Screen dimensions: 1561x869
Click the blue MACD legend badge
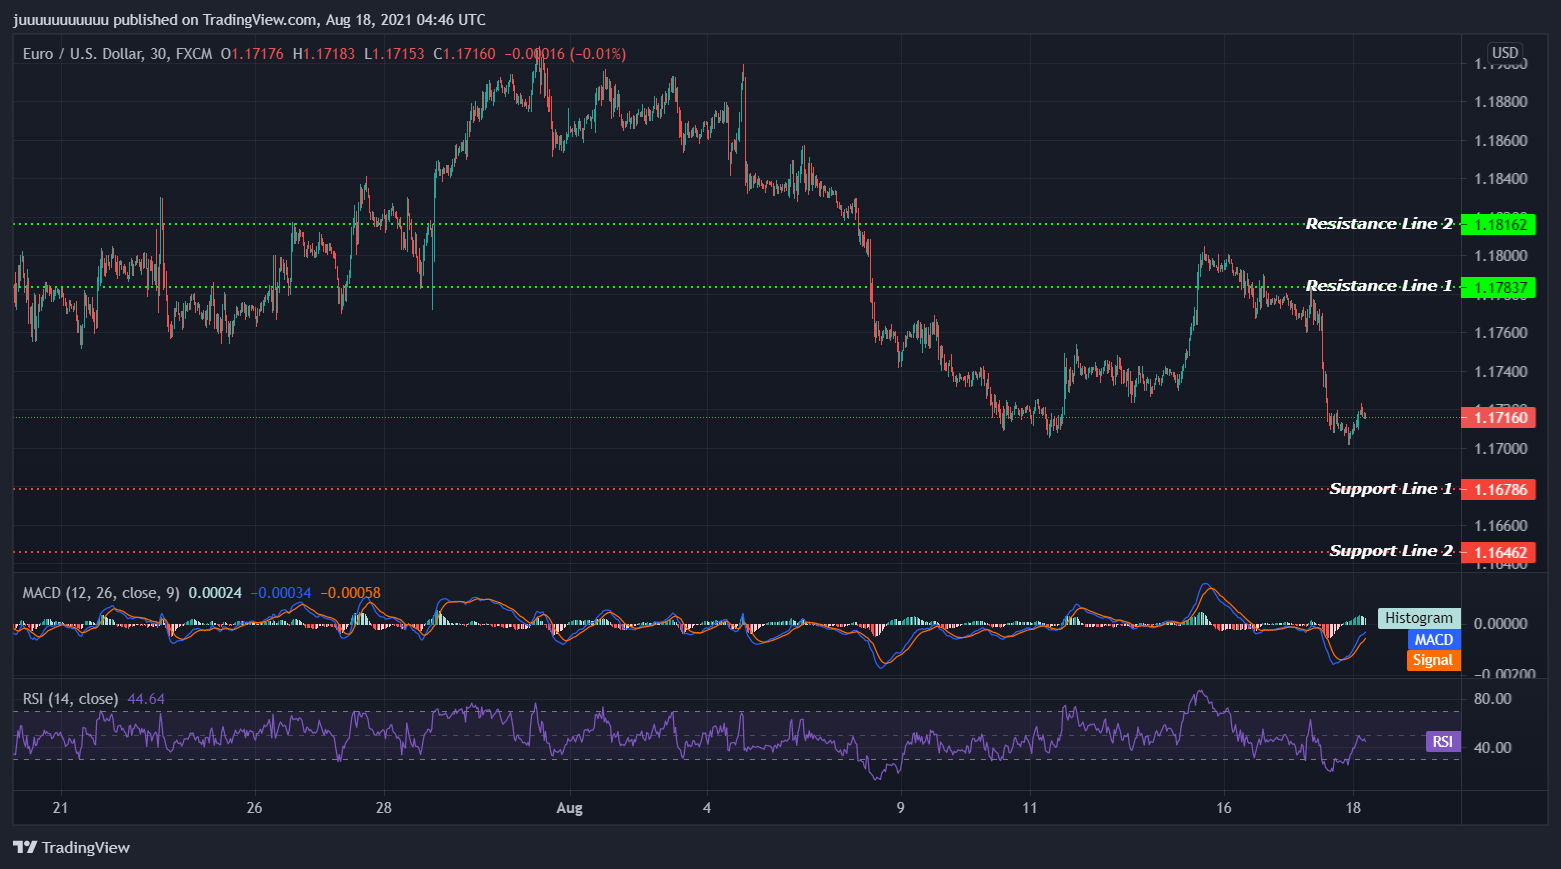pyautogui.click(x=1433, y=638)
